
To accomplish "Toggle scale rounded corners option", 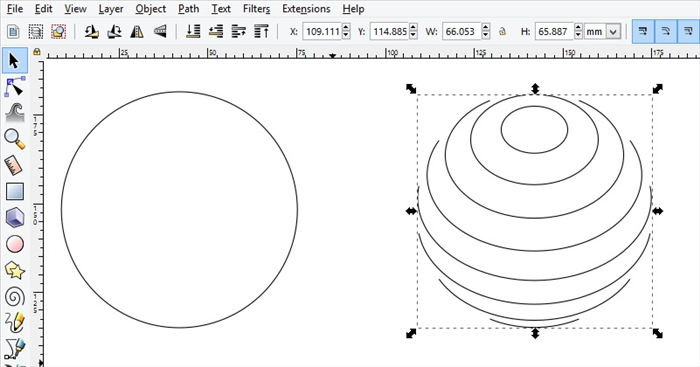I will point(666,32).
